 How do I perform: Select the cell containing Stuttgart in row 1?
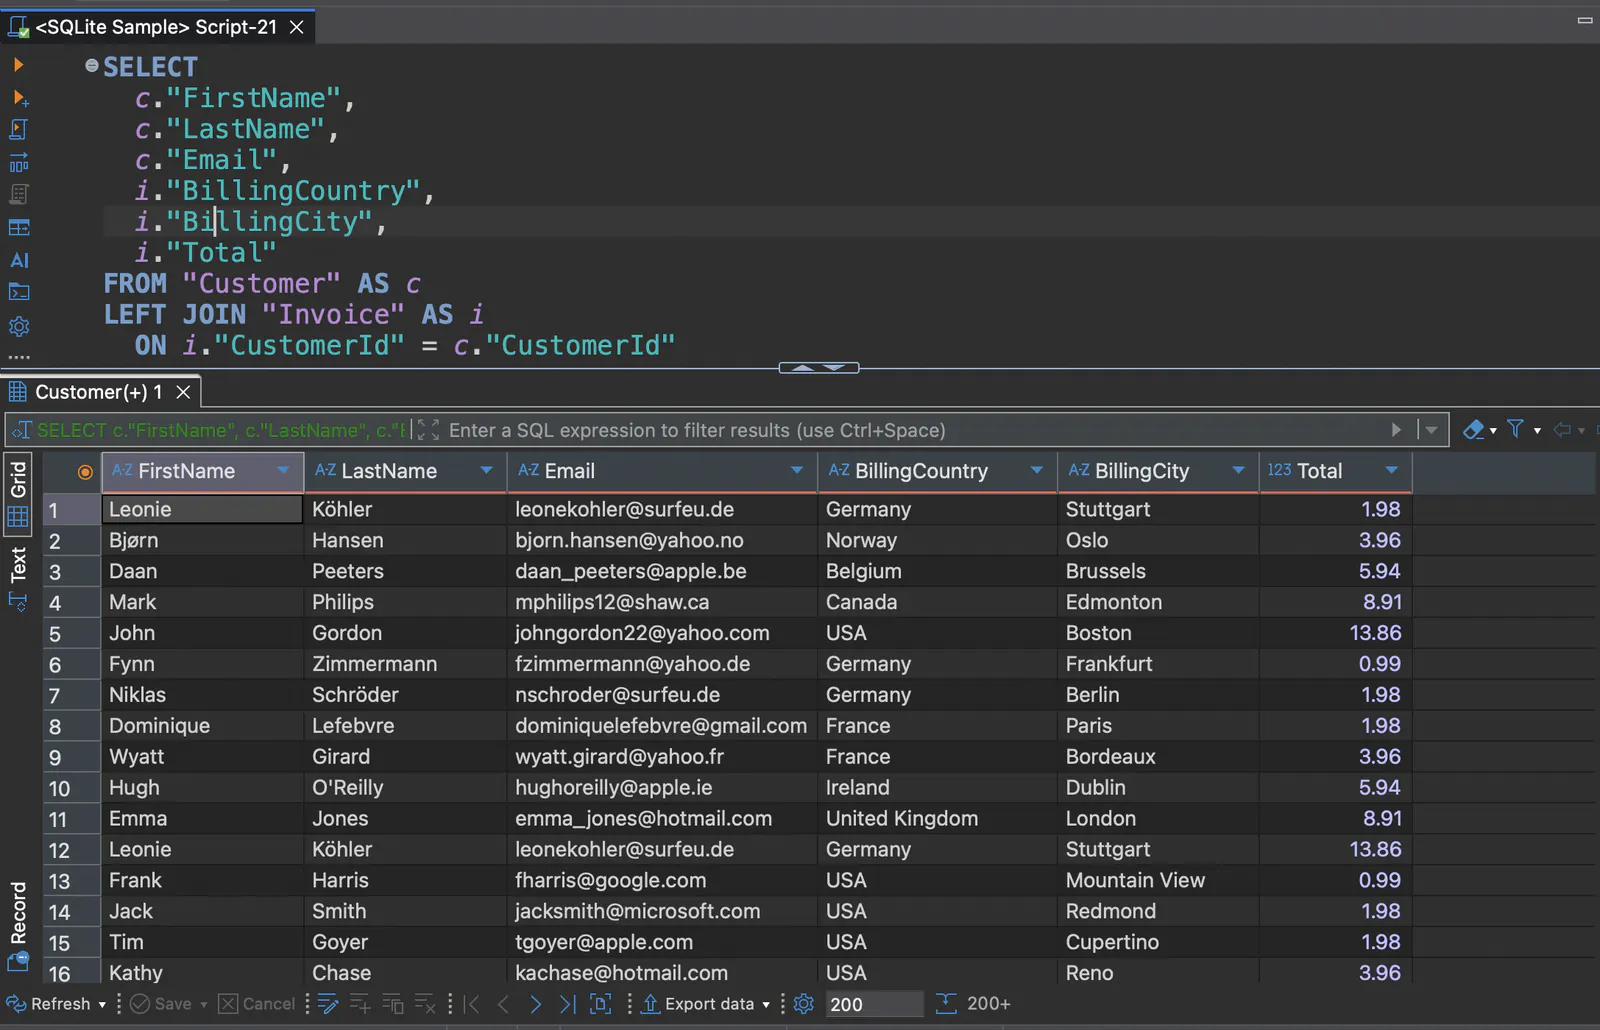click(1158, 509)
